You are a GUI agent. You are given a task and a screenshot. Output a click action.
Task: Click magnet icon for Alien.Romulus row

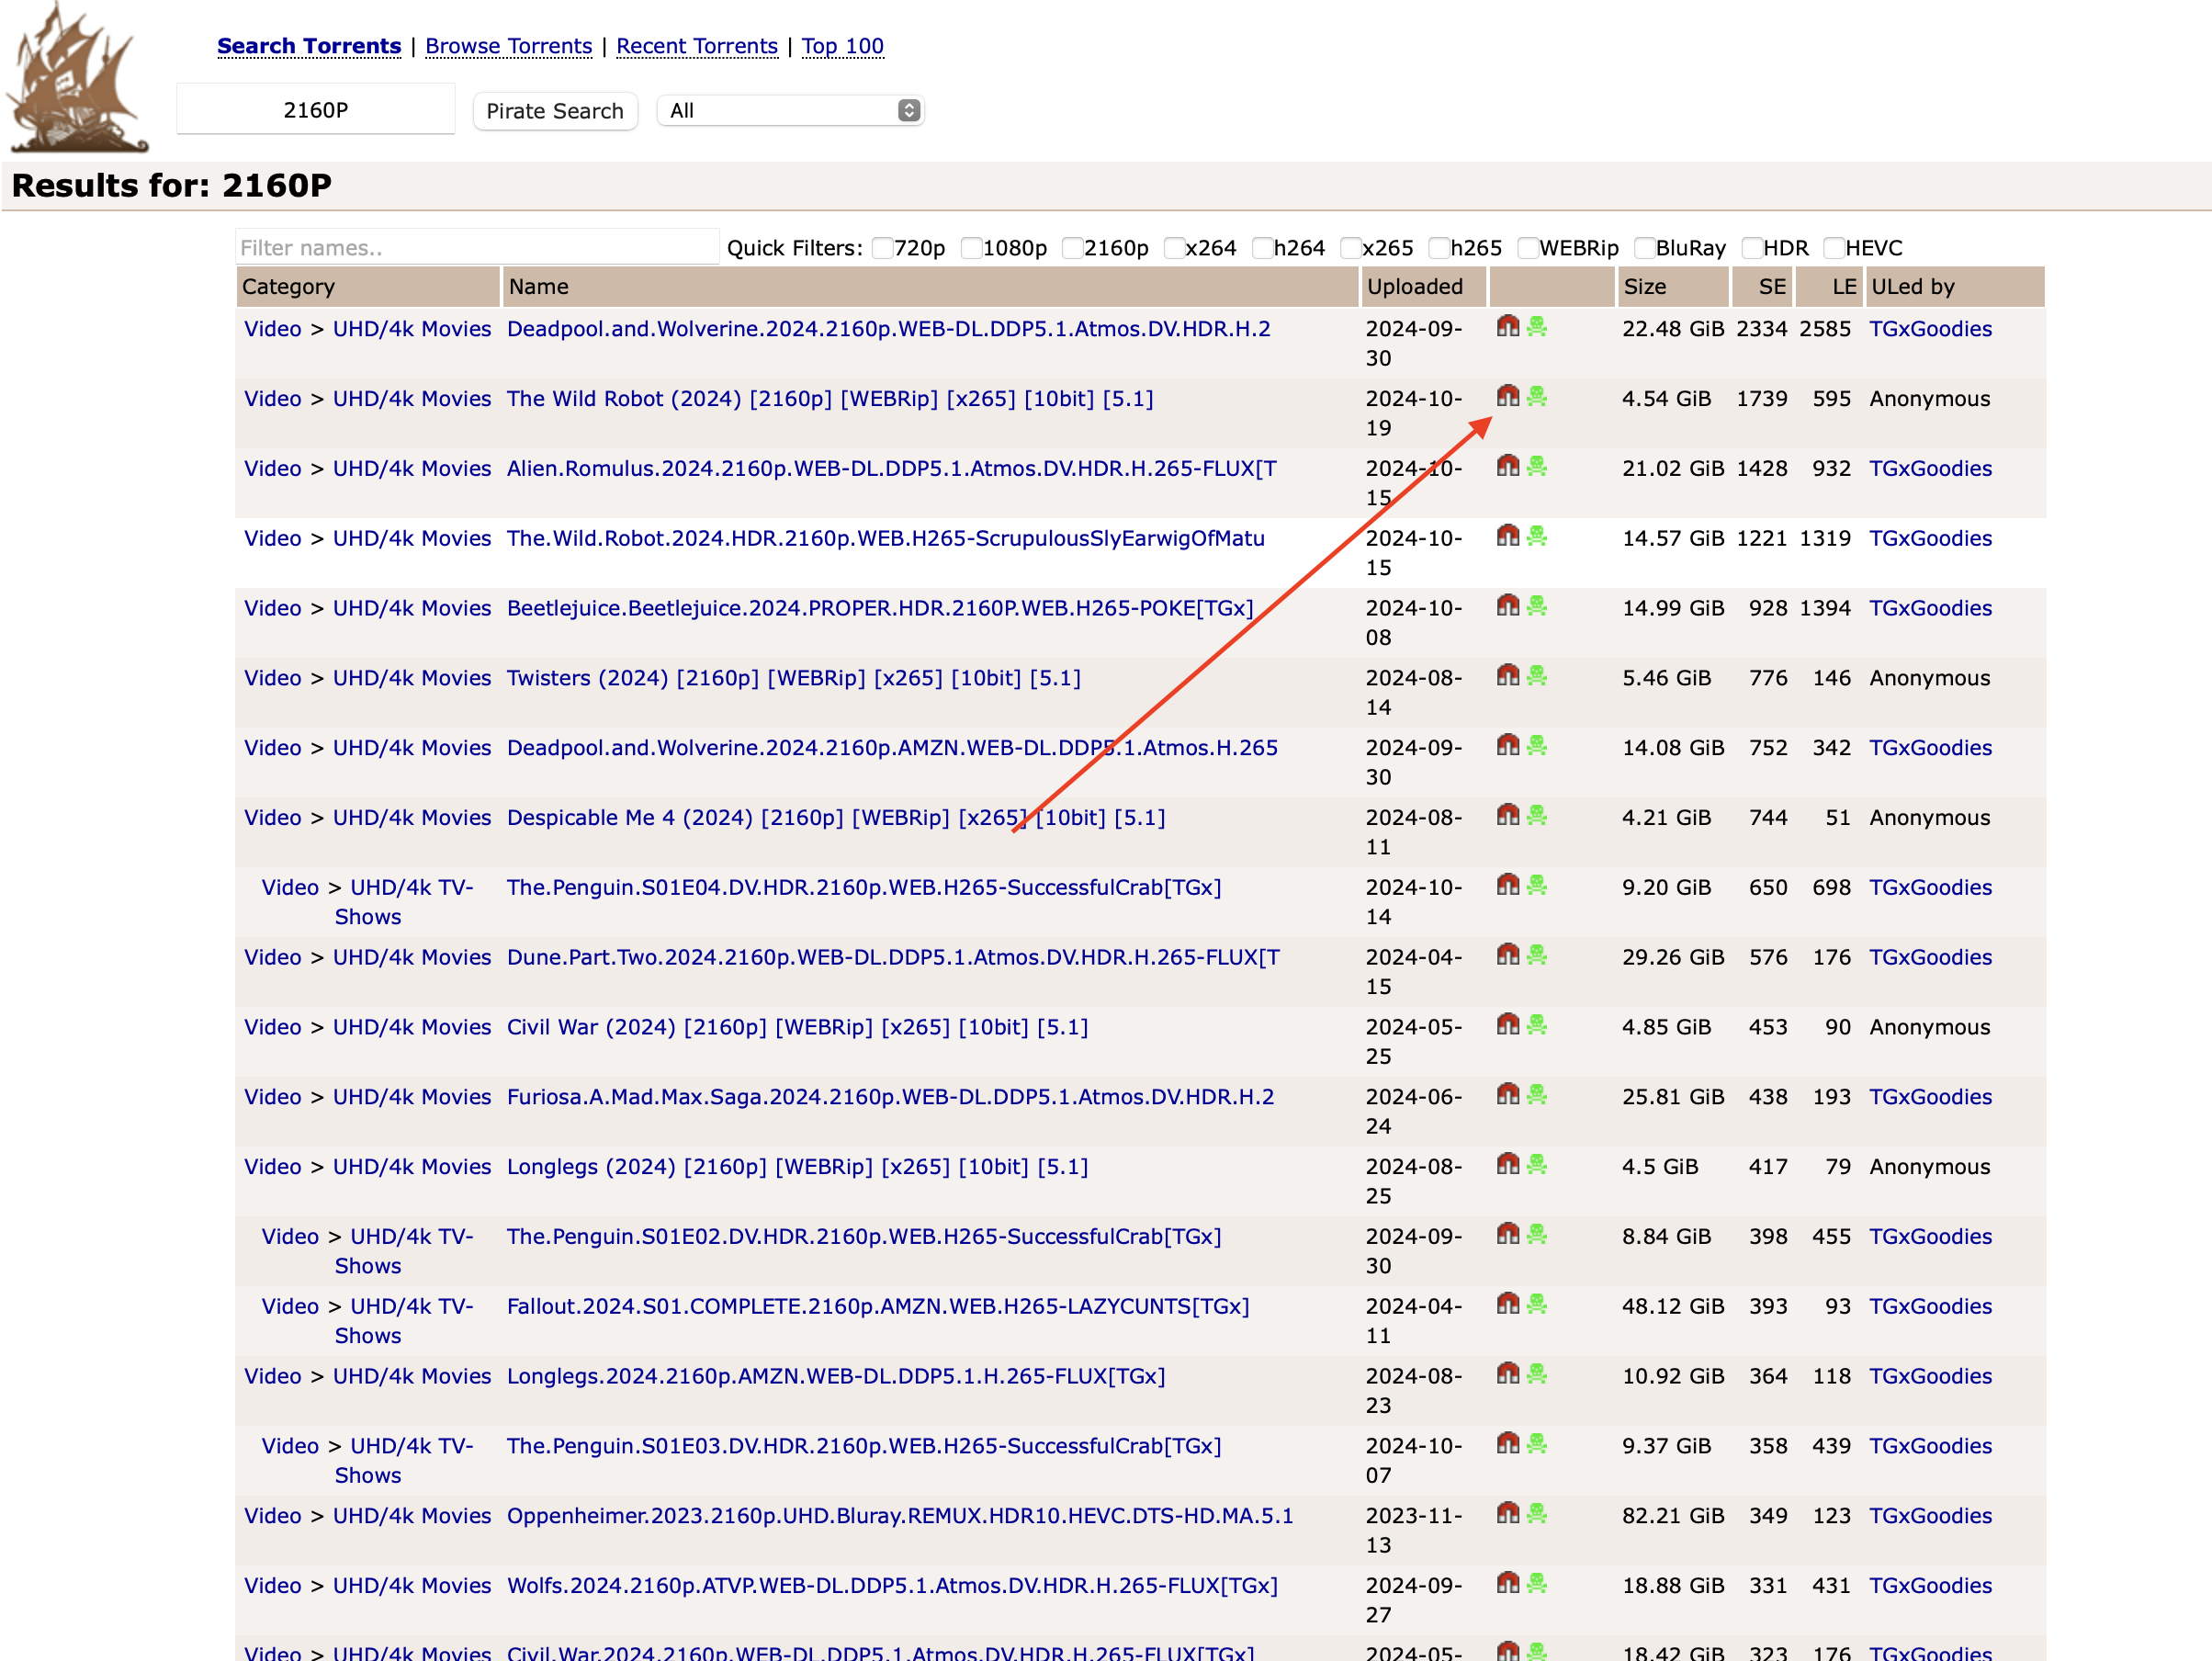coord(1508,467)
